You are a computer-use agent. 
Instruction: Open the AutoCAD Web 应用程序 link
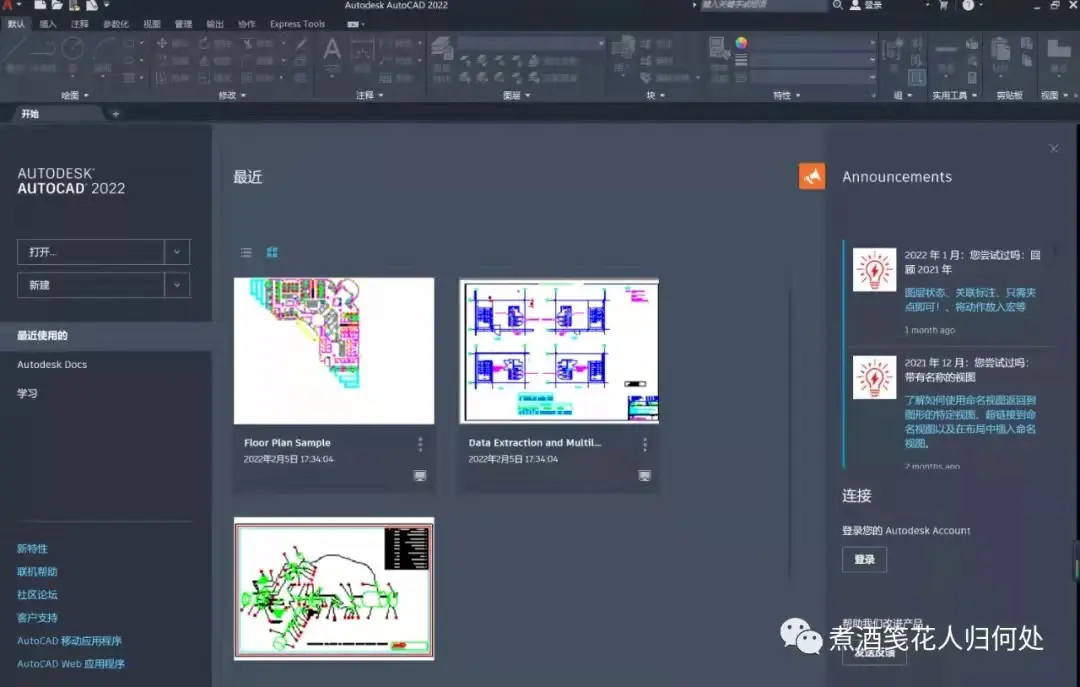point(71,664)
